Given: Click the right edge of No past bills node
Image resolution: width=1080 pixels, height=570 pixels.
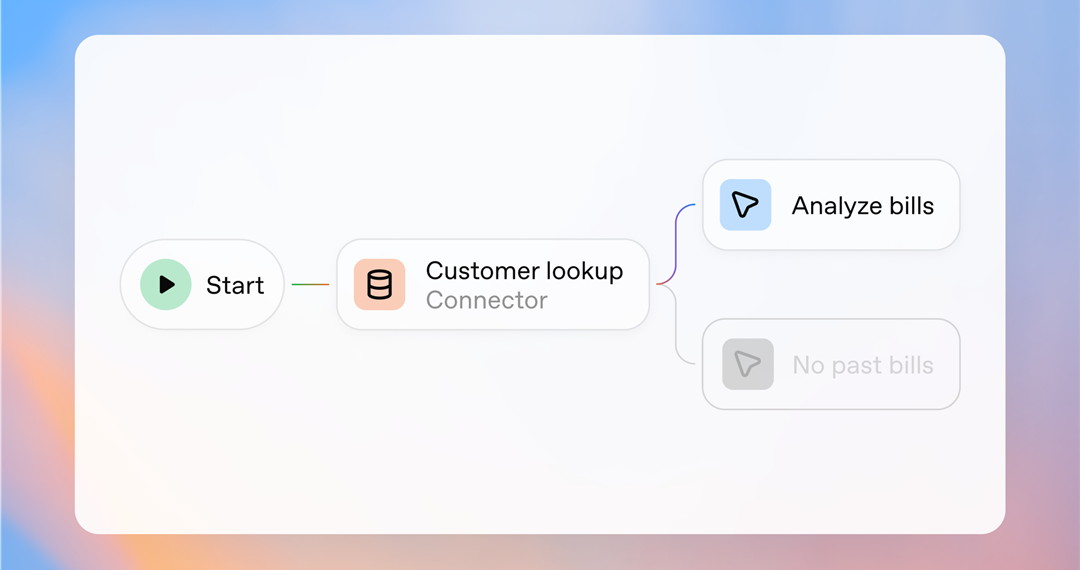Looking at the screenshot, I should pos(958,364).
